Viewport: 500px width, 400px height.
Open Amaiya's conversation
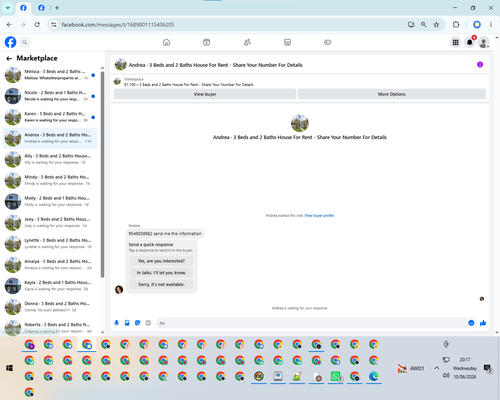[50, 264]
